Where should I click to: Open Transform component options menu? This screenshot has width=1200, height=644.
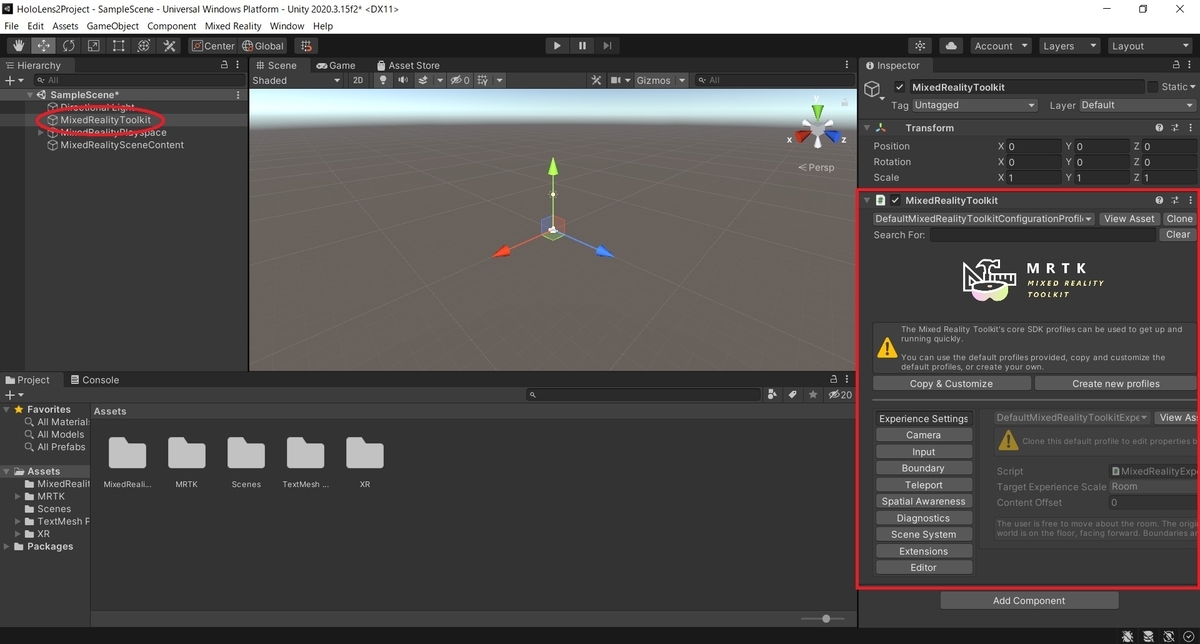coord(1190,128)
